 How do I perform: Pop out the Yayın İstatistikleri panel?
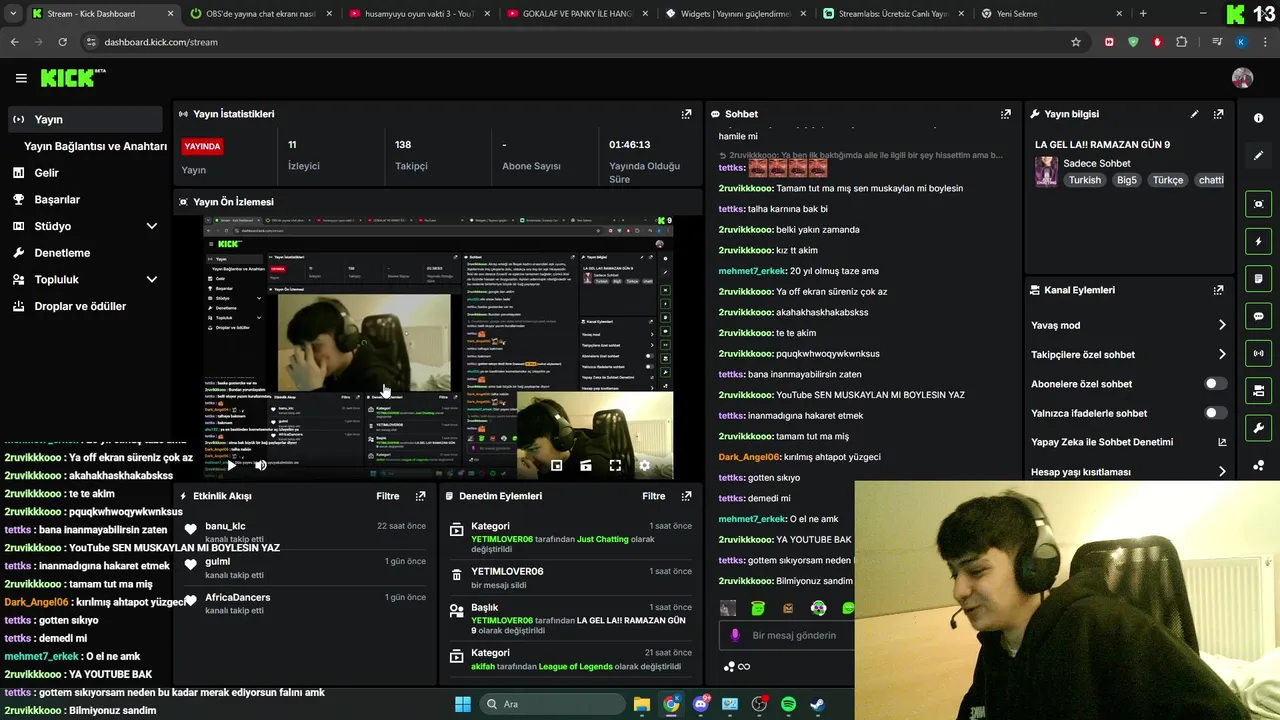click(x=686, y=114)
